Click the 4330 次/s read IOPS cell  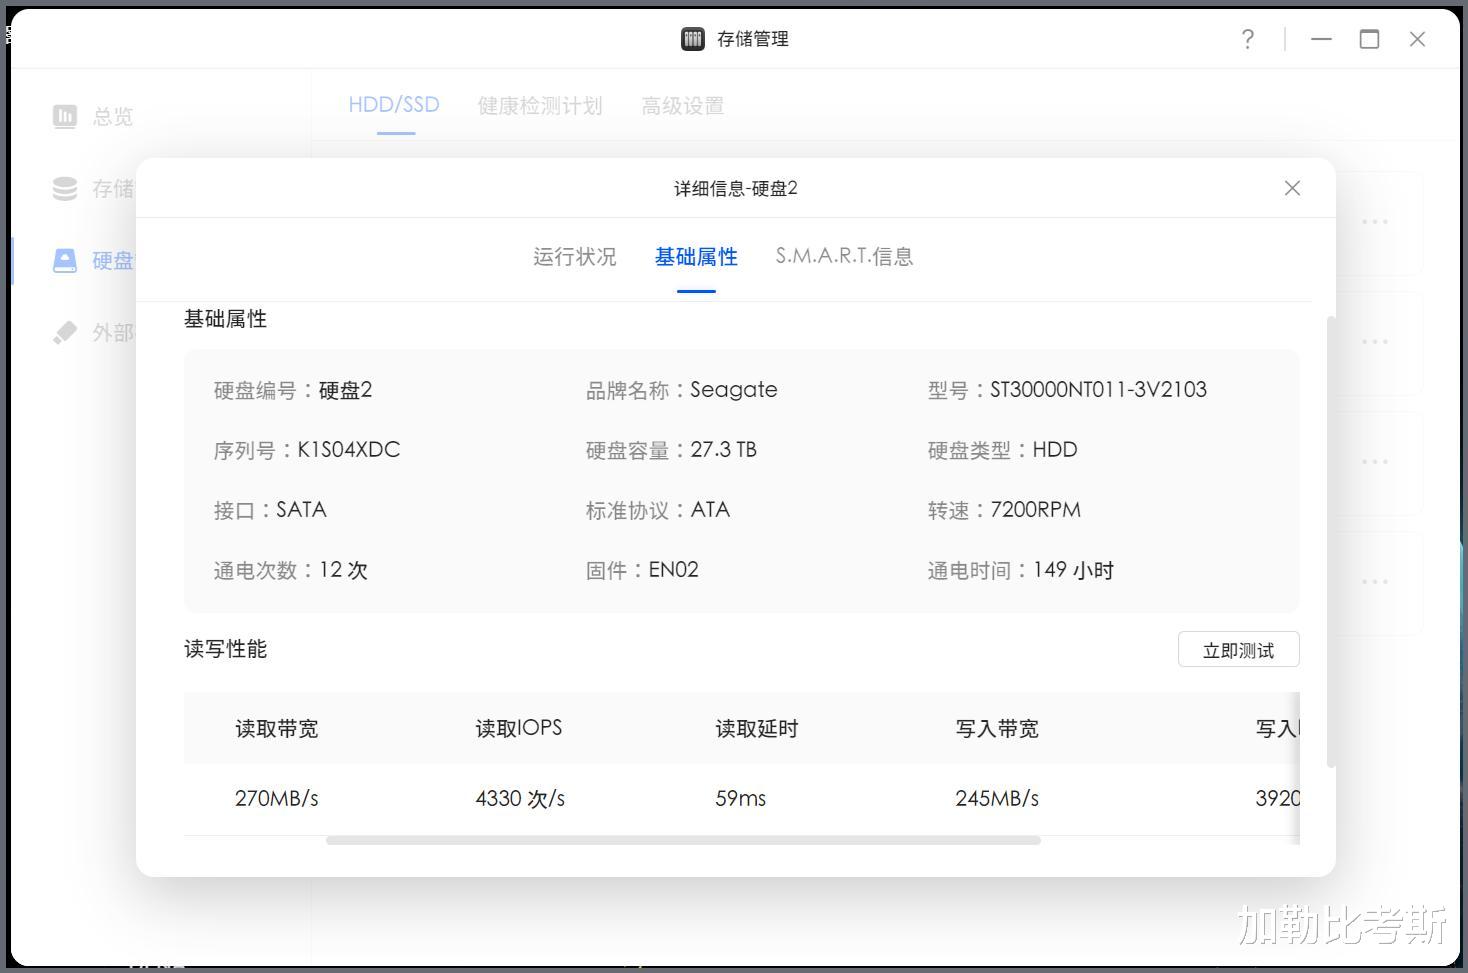(x=520, y=799)
